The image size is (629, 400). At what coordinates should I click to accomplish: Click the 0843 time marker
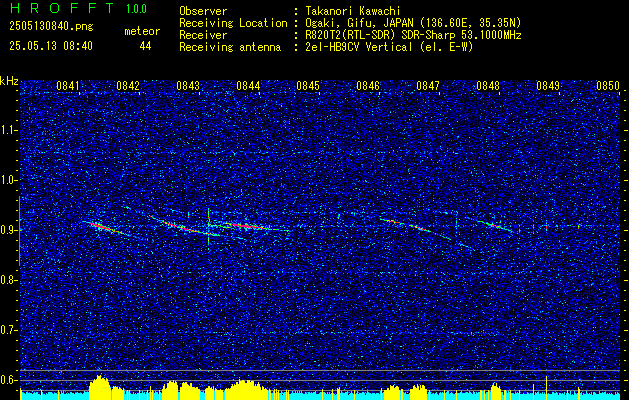point(188,86)
